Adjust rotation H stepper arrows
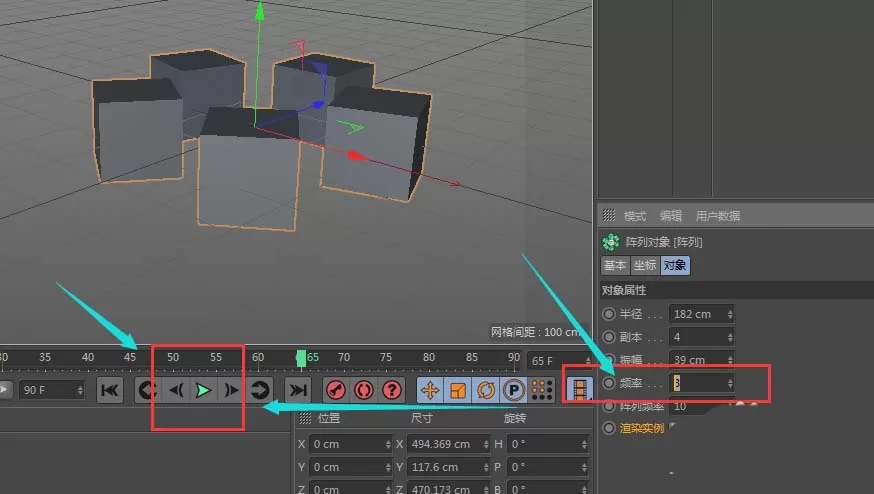Image resolution: width=874 pixels, height=494 pixels. (x=584, y=444)
